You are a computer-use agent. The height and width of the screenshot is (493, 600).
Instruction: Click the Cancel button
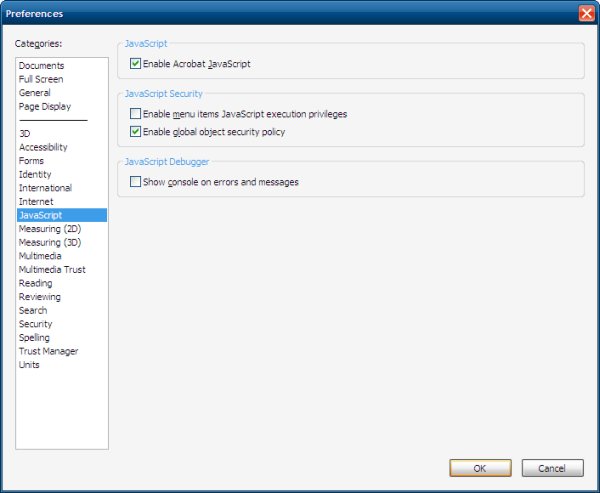[x=553, y=468]
